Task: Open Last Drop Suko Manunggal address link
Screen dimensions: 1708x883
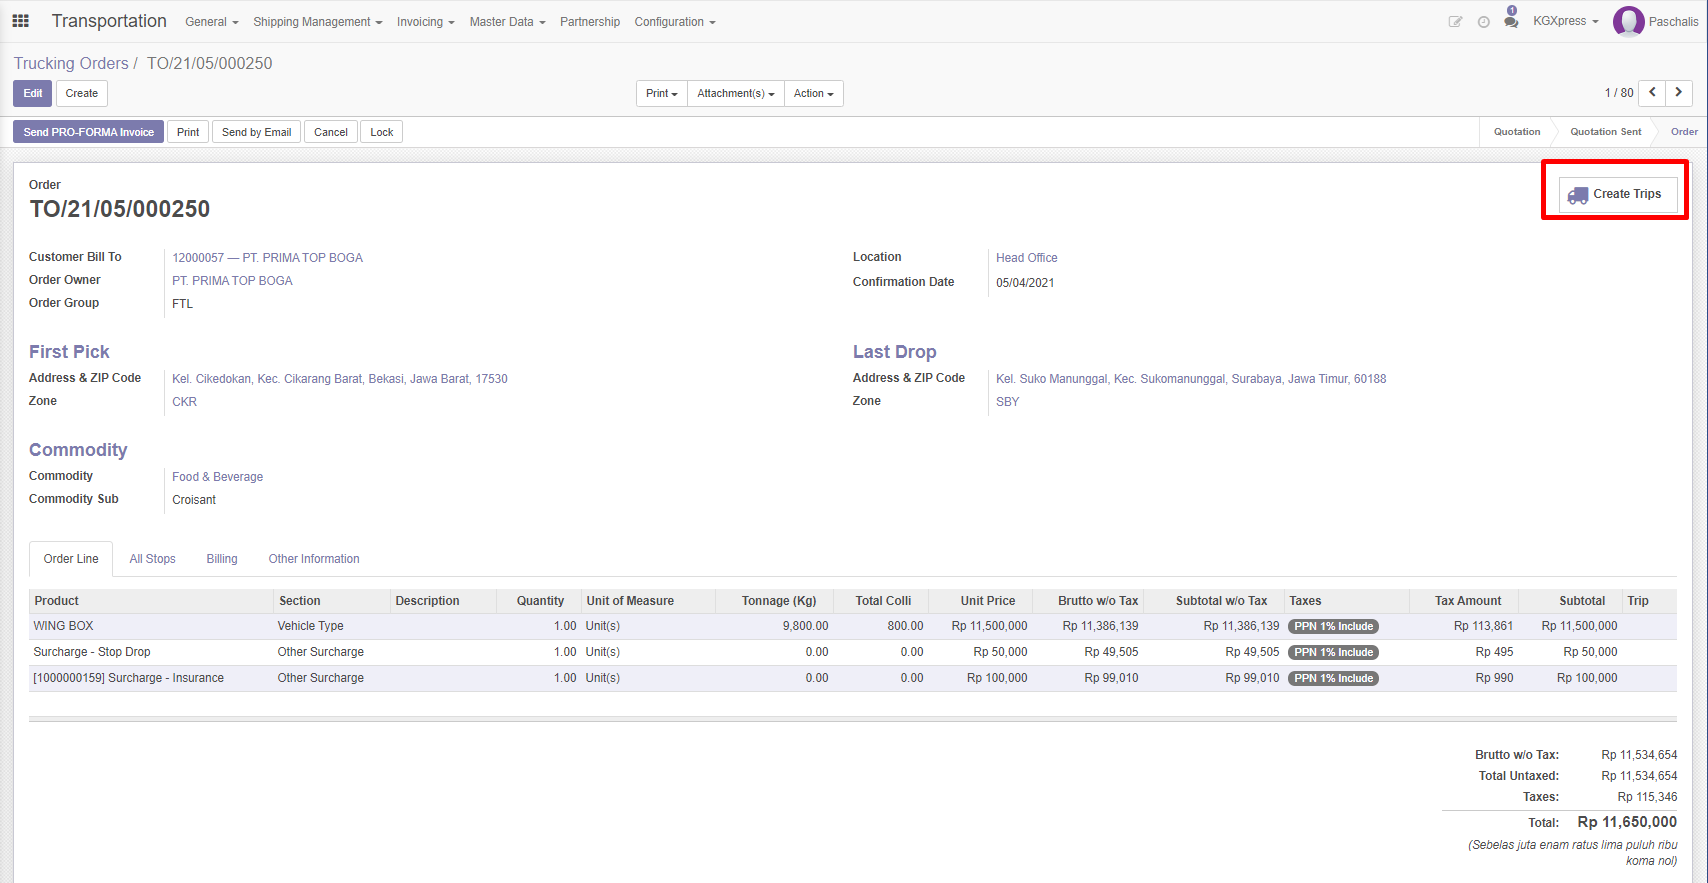Action: tap(1191, 379)
